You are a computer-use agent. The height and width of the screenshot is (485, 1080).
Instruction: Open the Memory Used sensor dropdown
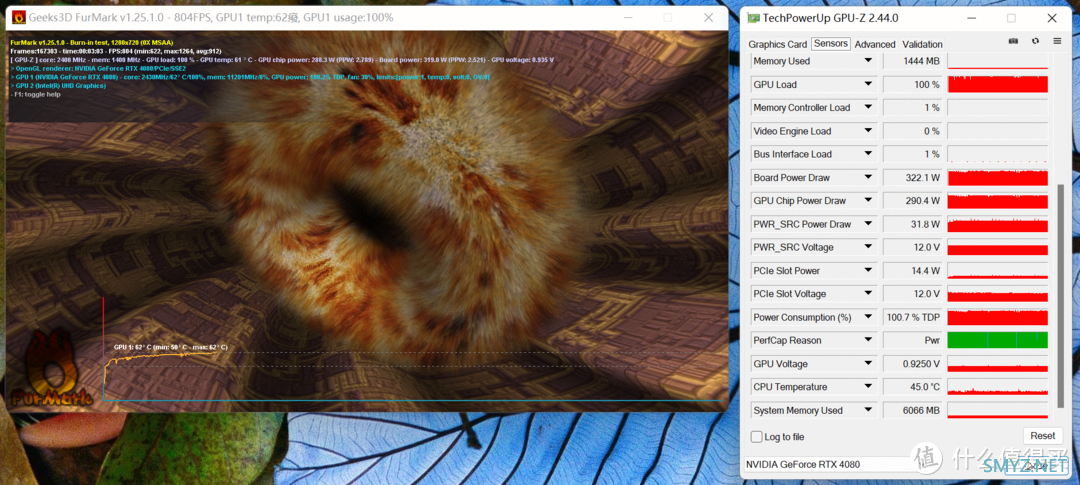click(869, 61)
